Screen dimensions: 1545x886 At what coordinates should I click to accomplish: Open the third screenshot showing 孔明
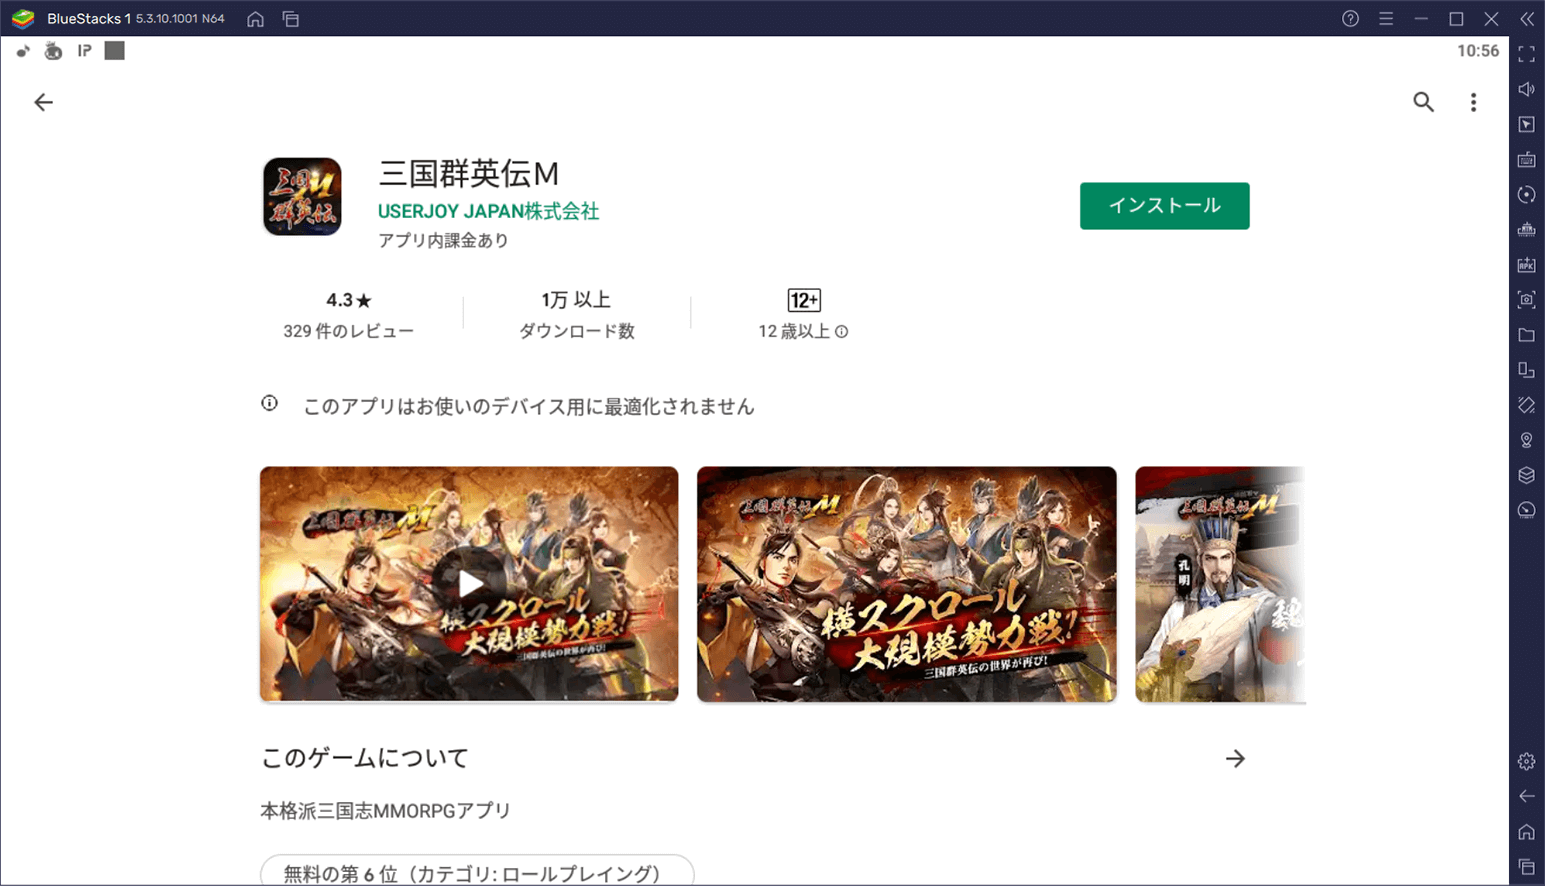[1220, 584]
